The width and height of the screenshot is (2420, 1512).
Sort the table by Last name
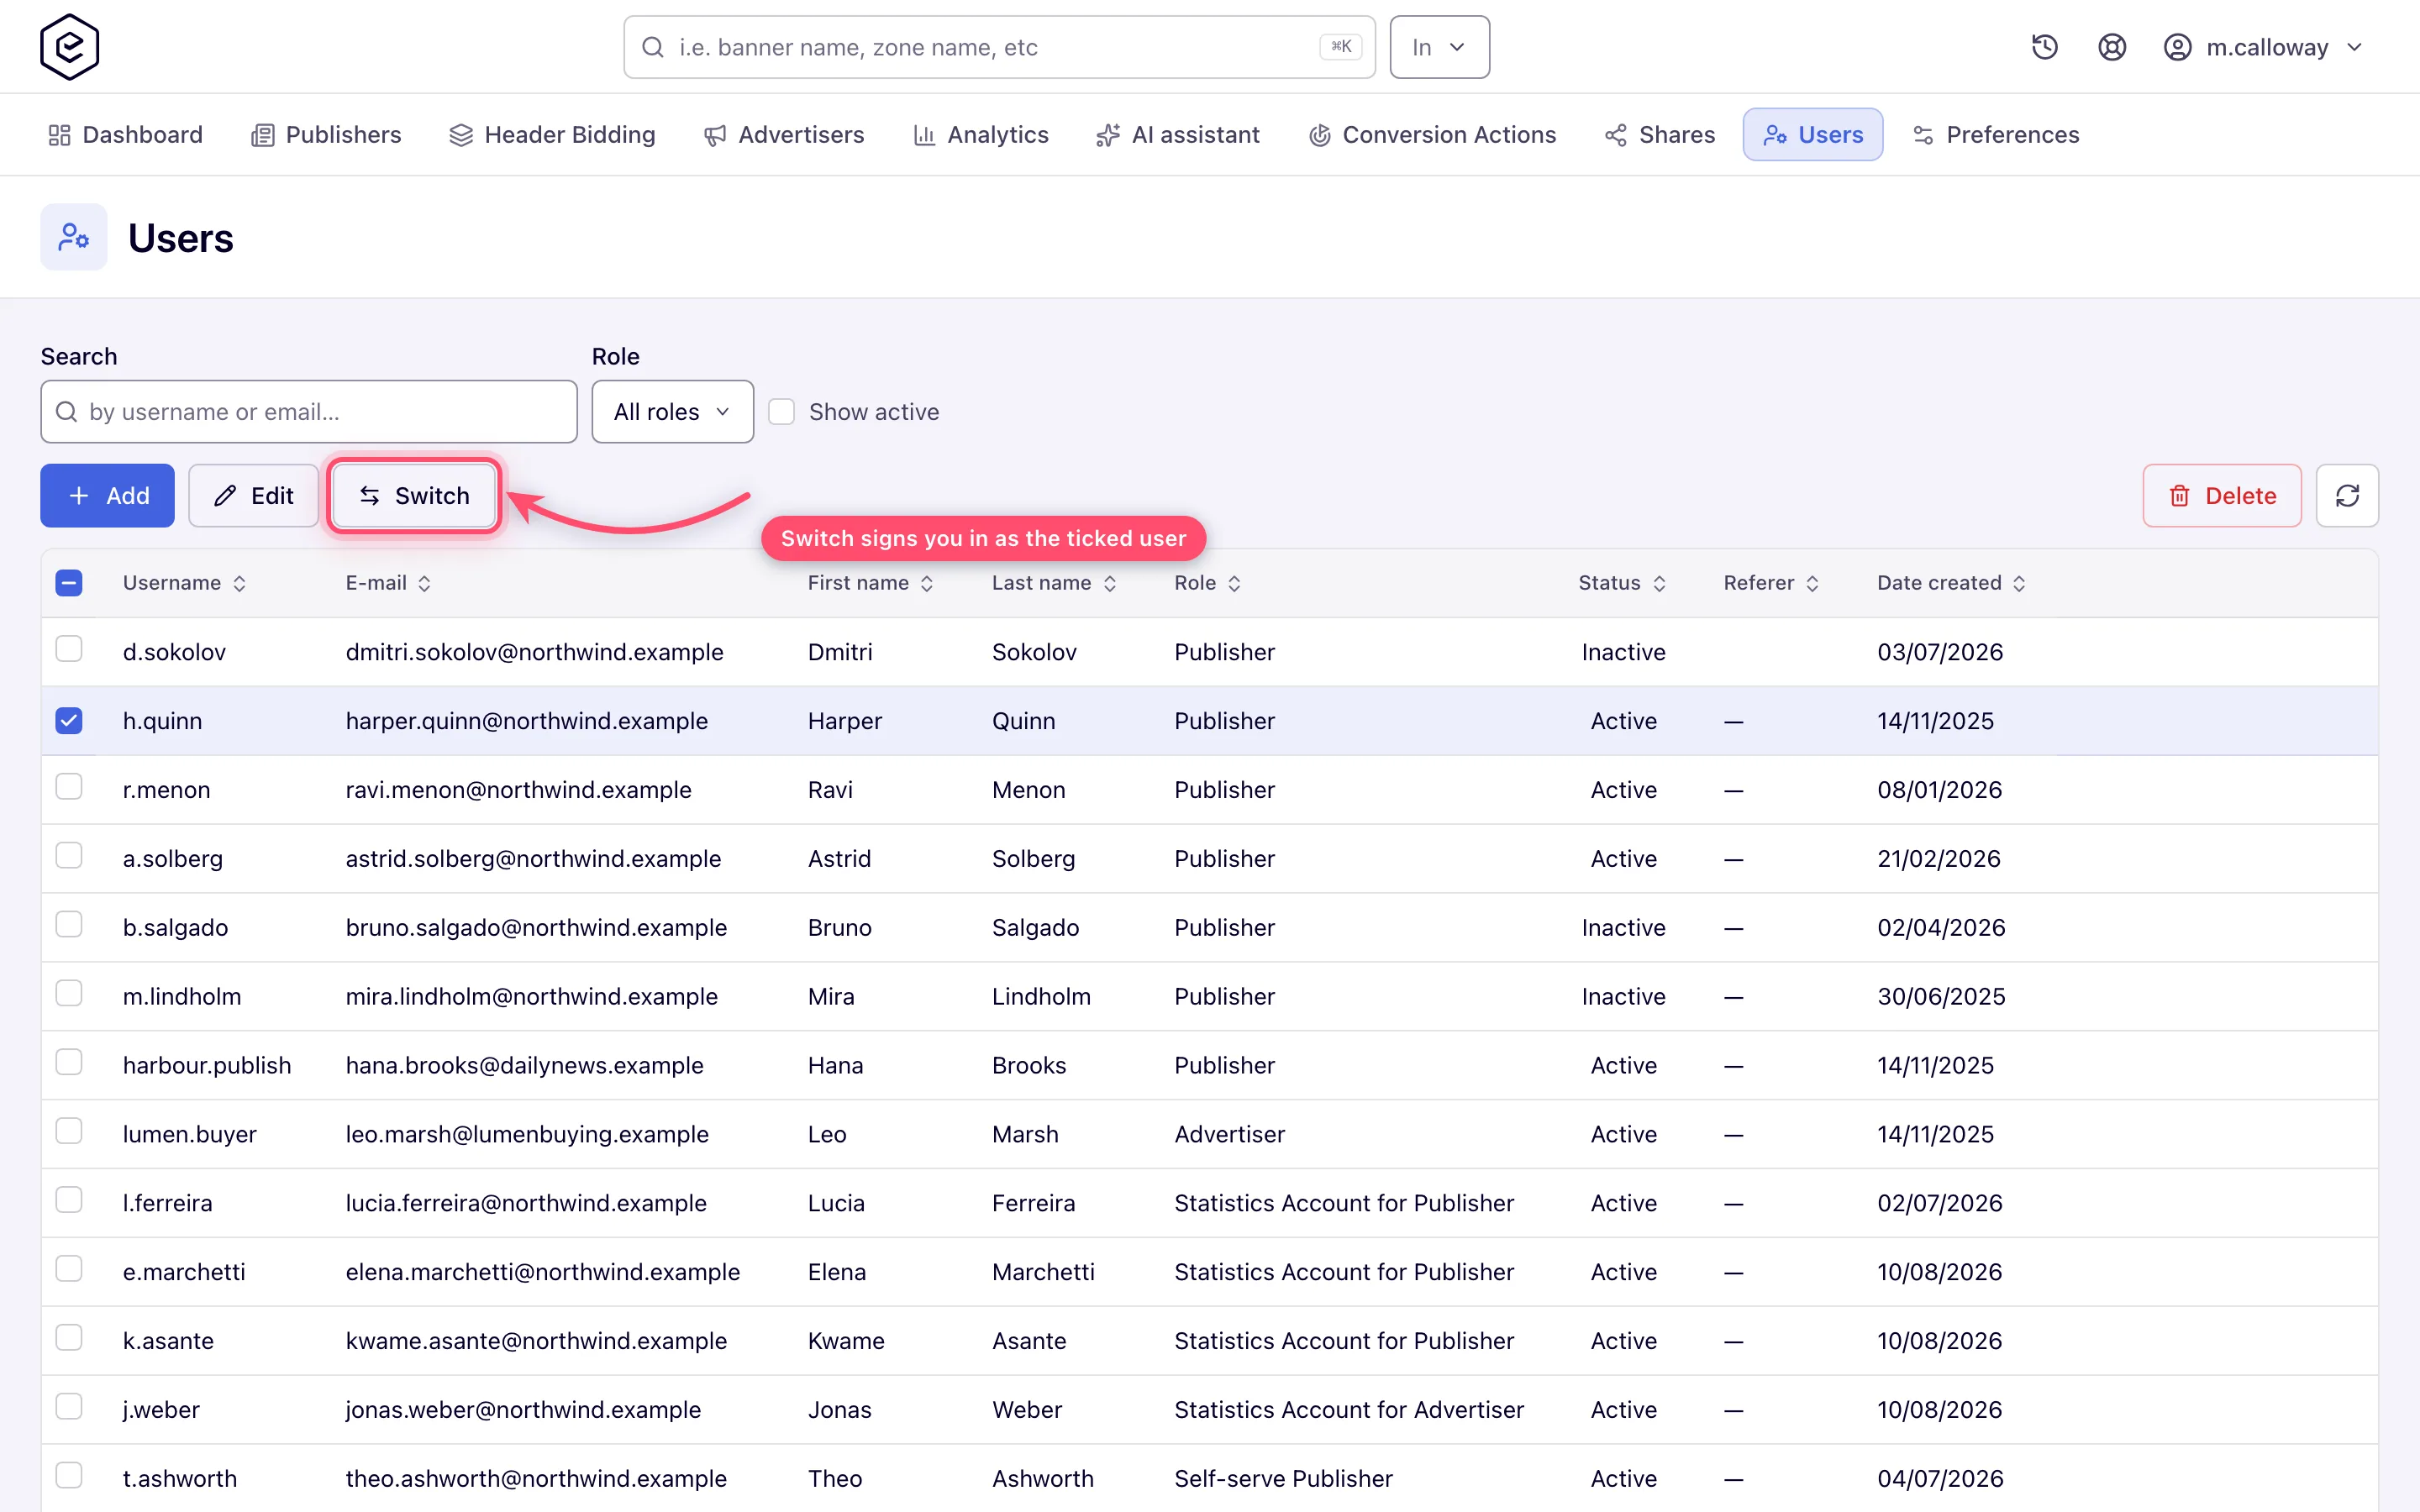[x=1054, y=583]
